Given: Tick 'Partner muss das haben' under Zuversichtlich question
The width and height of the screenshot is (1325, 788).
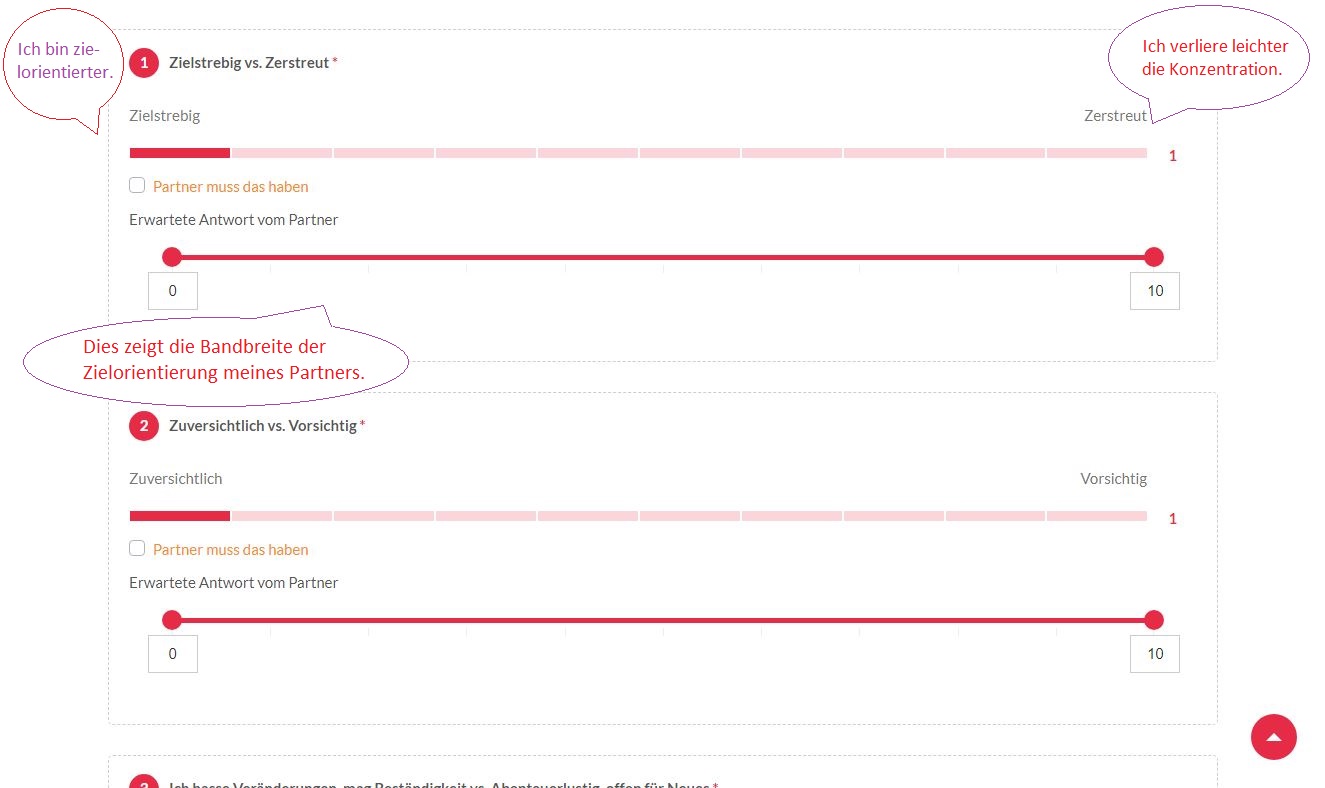Looking at the screenshot, I should pos(137,548).
